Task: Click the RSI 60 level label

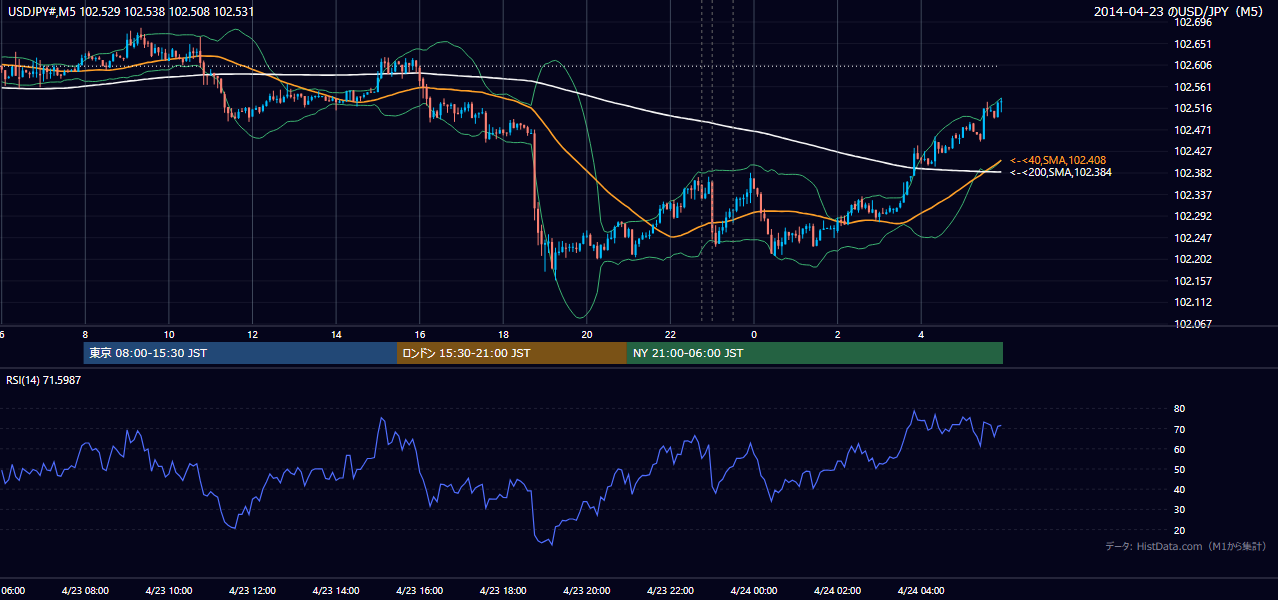Action: coord(1179,449)
